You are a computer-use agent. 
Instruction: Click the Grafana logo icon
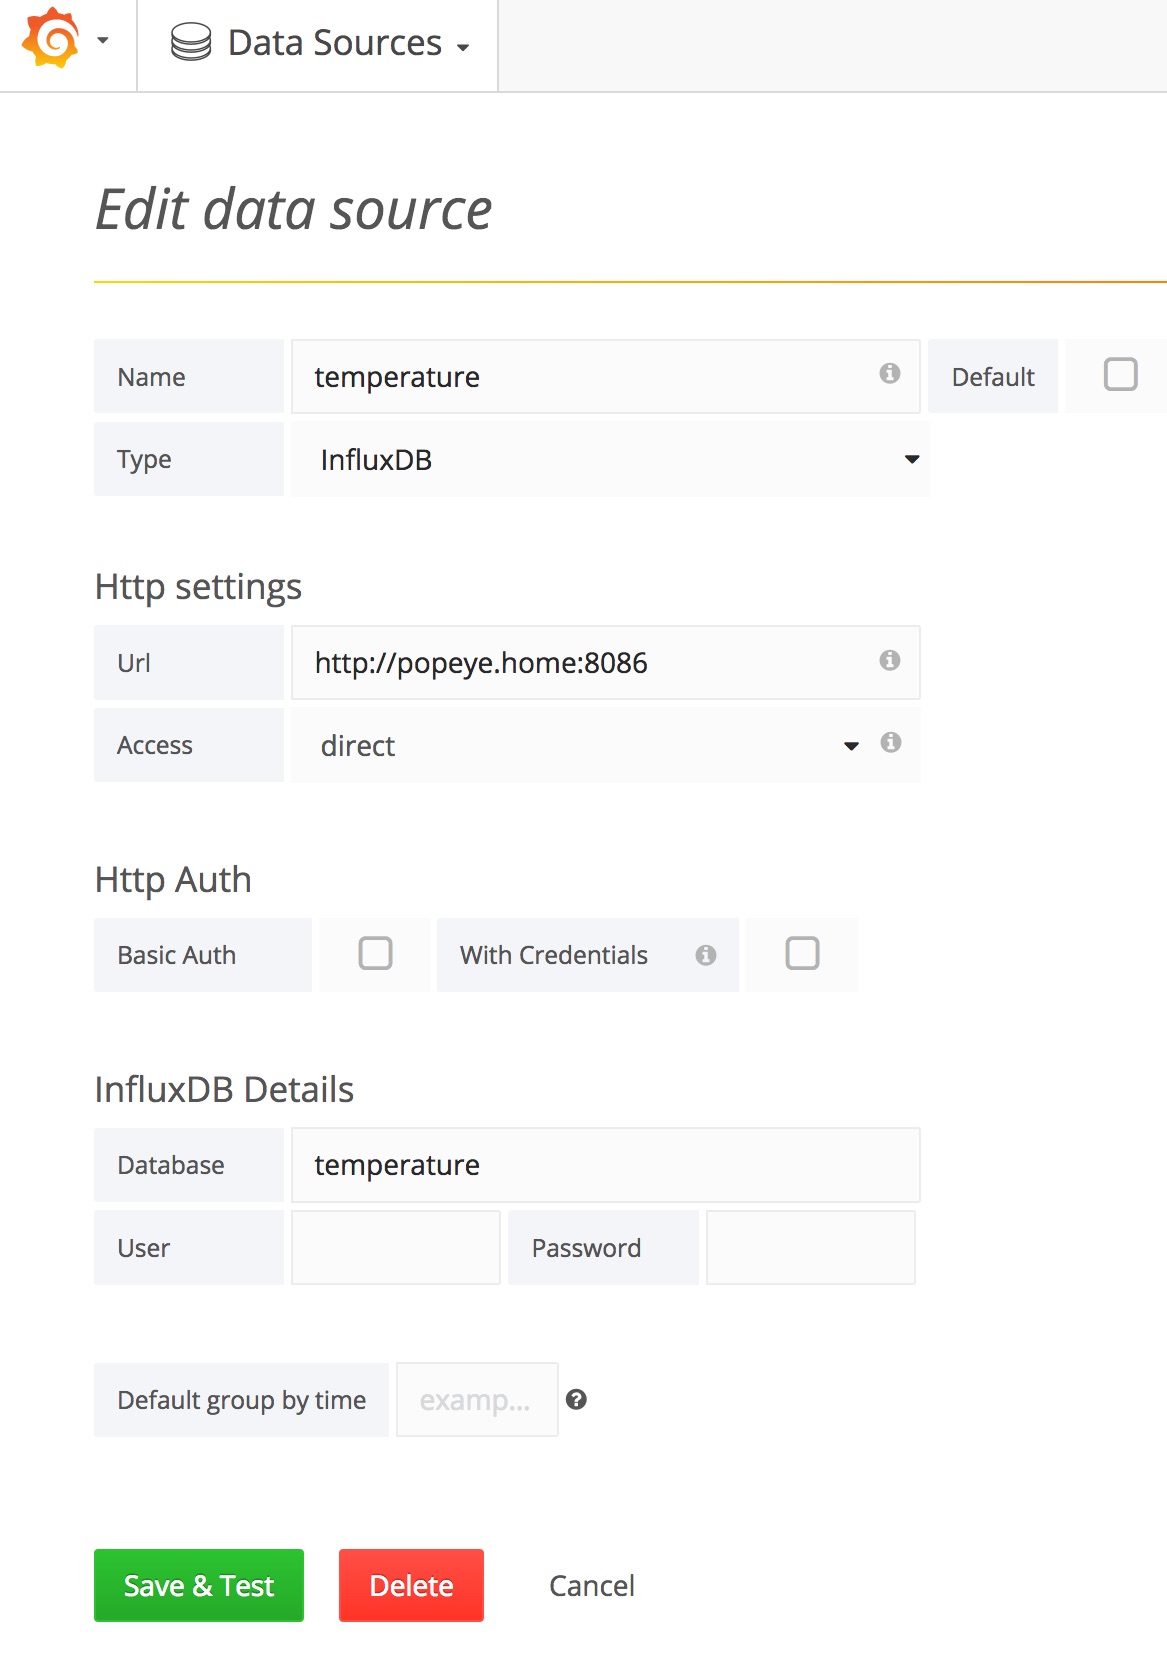[x=50, y=39]
